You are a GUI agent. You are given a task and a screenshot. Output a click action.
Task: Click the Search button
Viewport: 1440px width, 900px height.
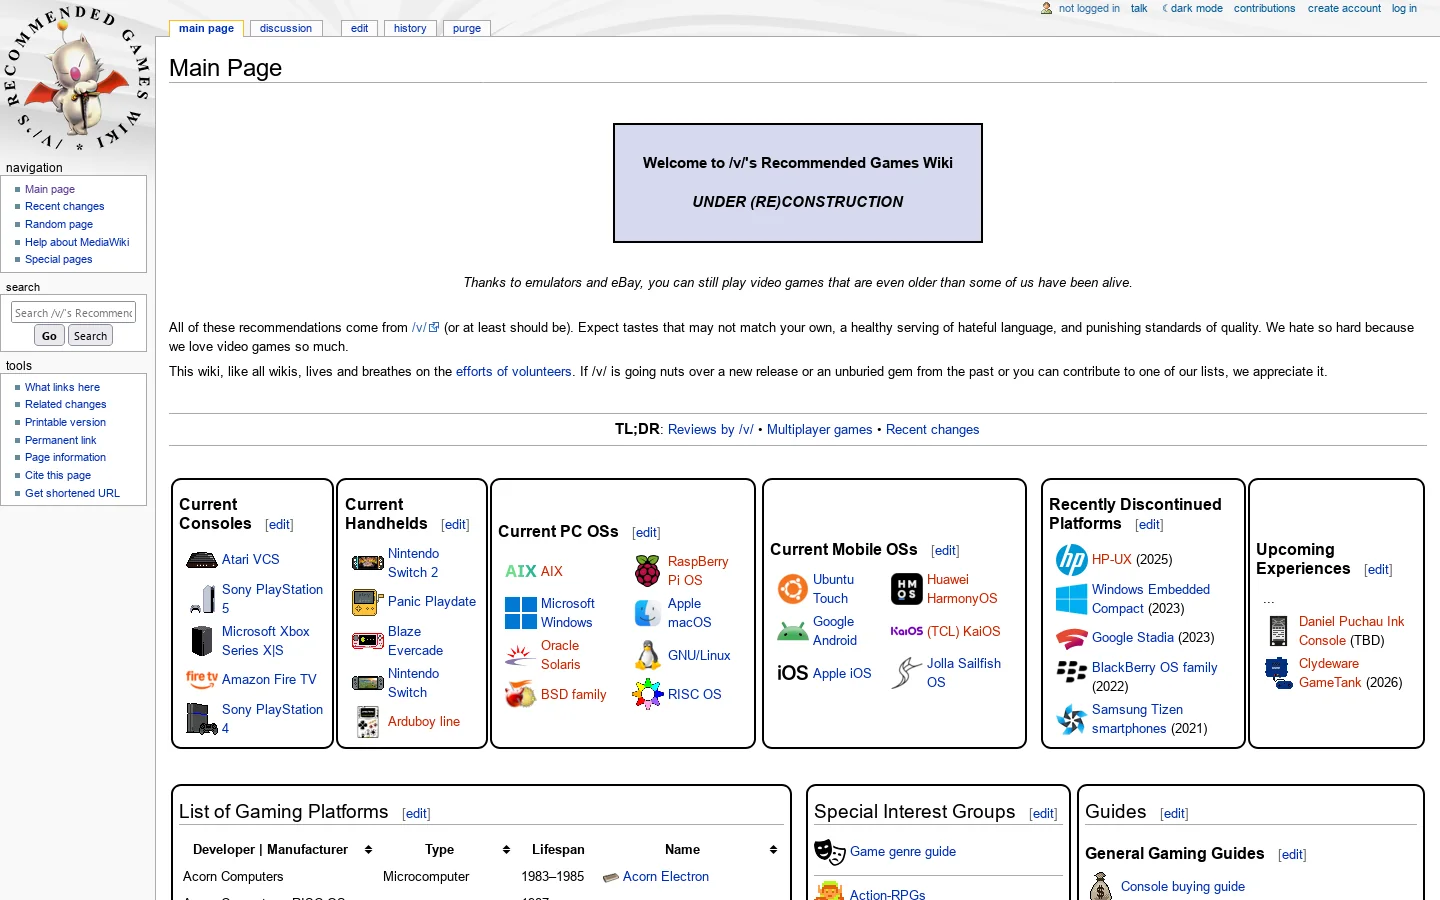tap(90, 336)
